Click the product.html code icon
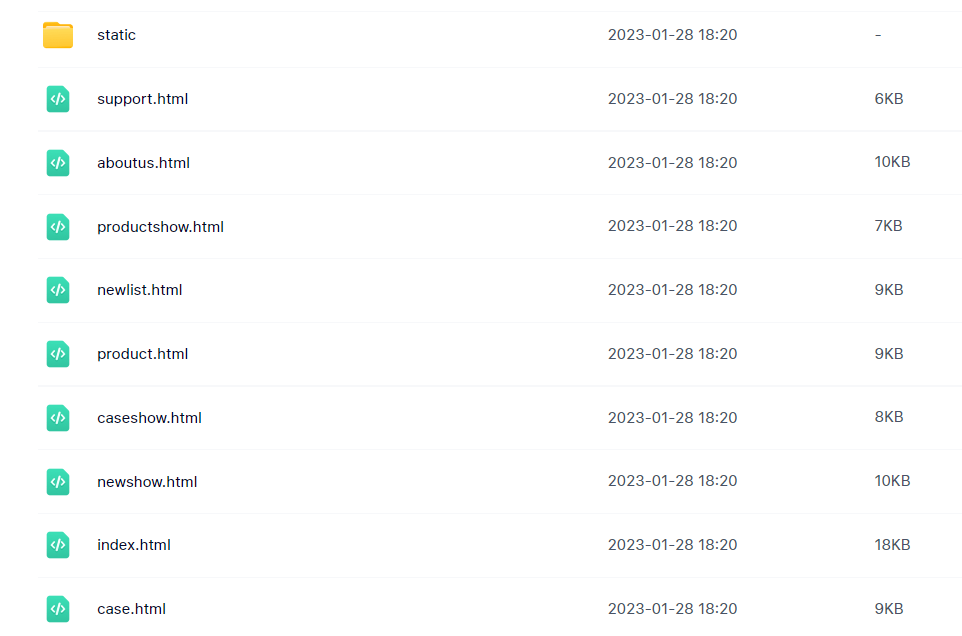Viewport: 962px width, 636px height. click(x=58, y=354)
